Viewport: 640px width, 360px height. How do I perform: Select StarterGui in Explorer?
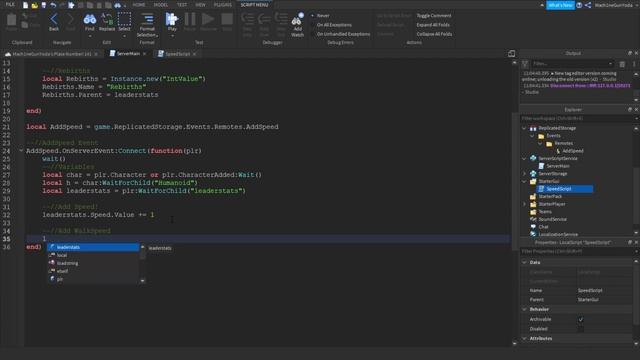[x=549, y=181]
